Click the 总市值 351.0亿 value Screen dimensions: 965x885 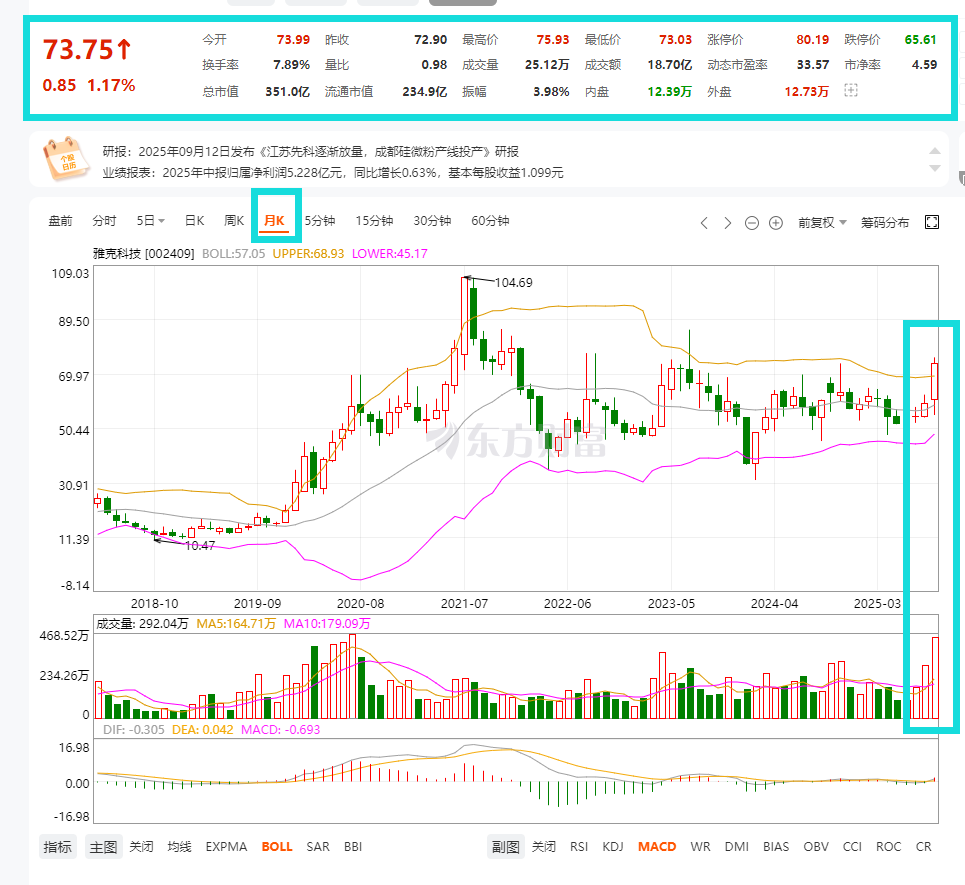point(287,92)
